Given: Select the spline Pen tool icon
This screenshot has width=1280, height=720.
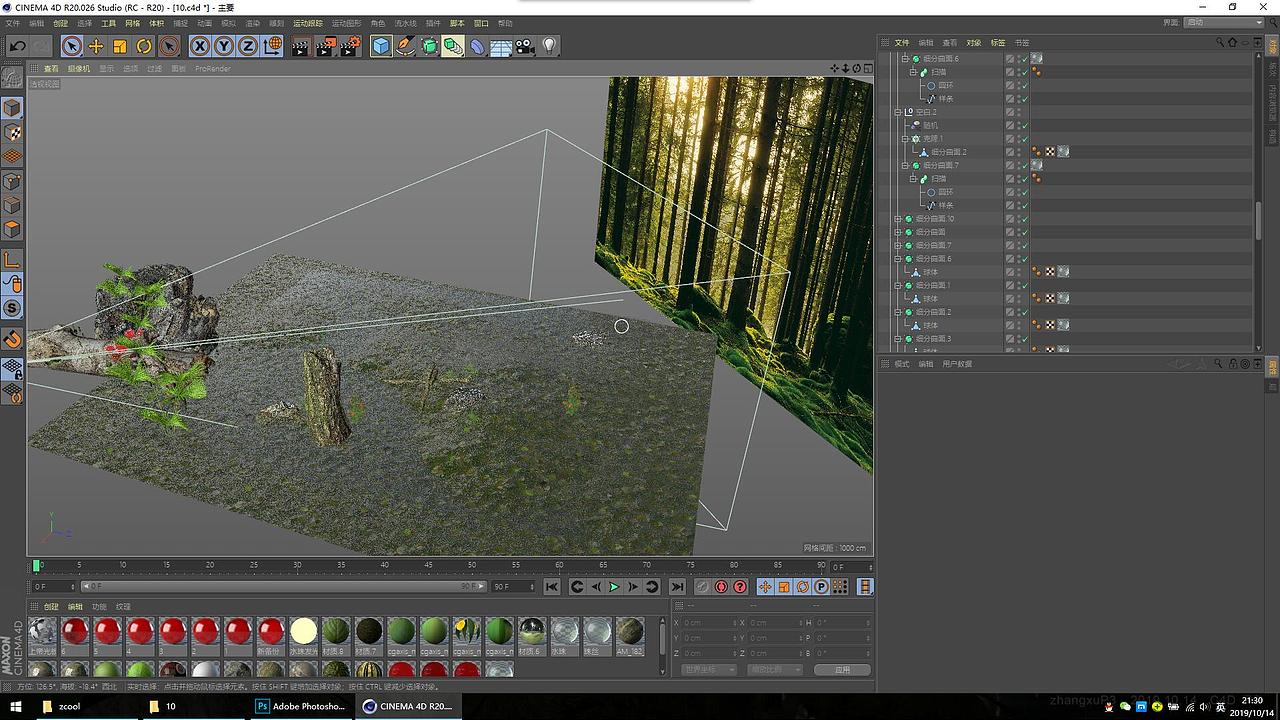Looking at the screenshot, I should 405,46.
